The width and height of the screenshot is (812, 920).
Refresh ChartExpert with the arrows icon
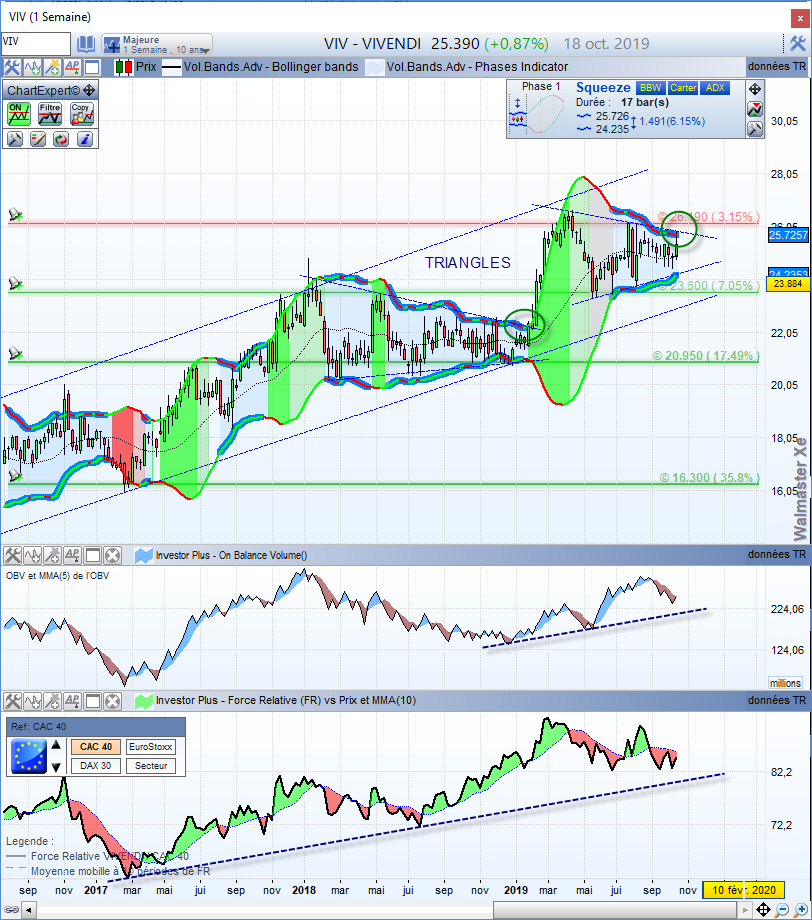click(61, 139)
